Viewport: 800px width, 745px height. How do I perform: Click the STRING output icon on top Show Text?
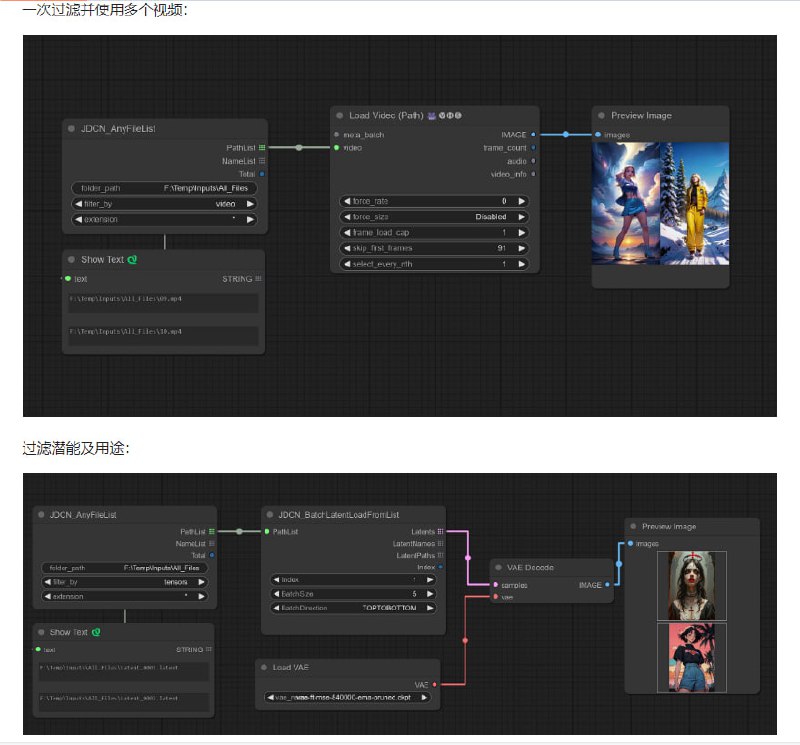(x=258, y=279)
